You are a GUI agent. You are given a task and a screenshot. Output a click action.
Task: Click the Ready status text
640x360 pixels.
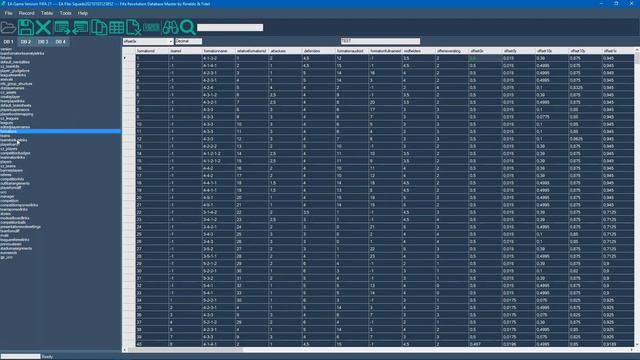[47, 357]
